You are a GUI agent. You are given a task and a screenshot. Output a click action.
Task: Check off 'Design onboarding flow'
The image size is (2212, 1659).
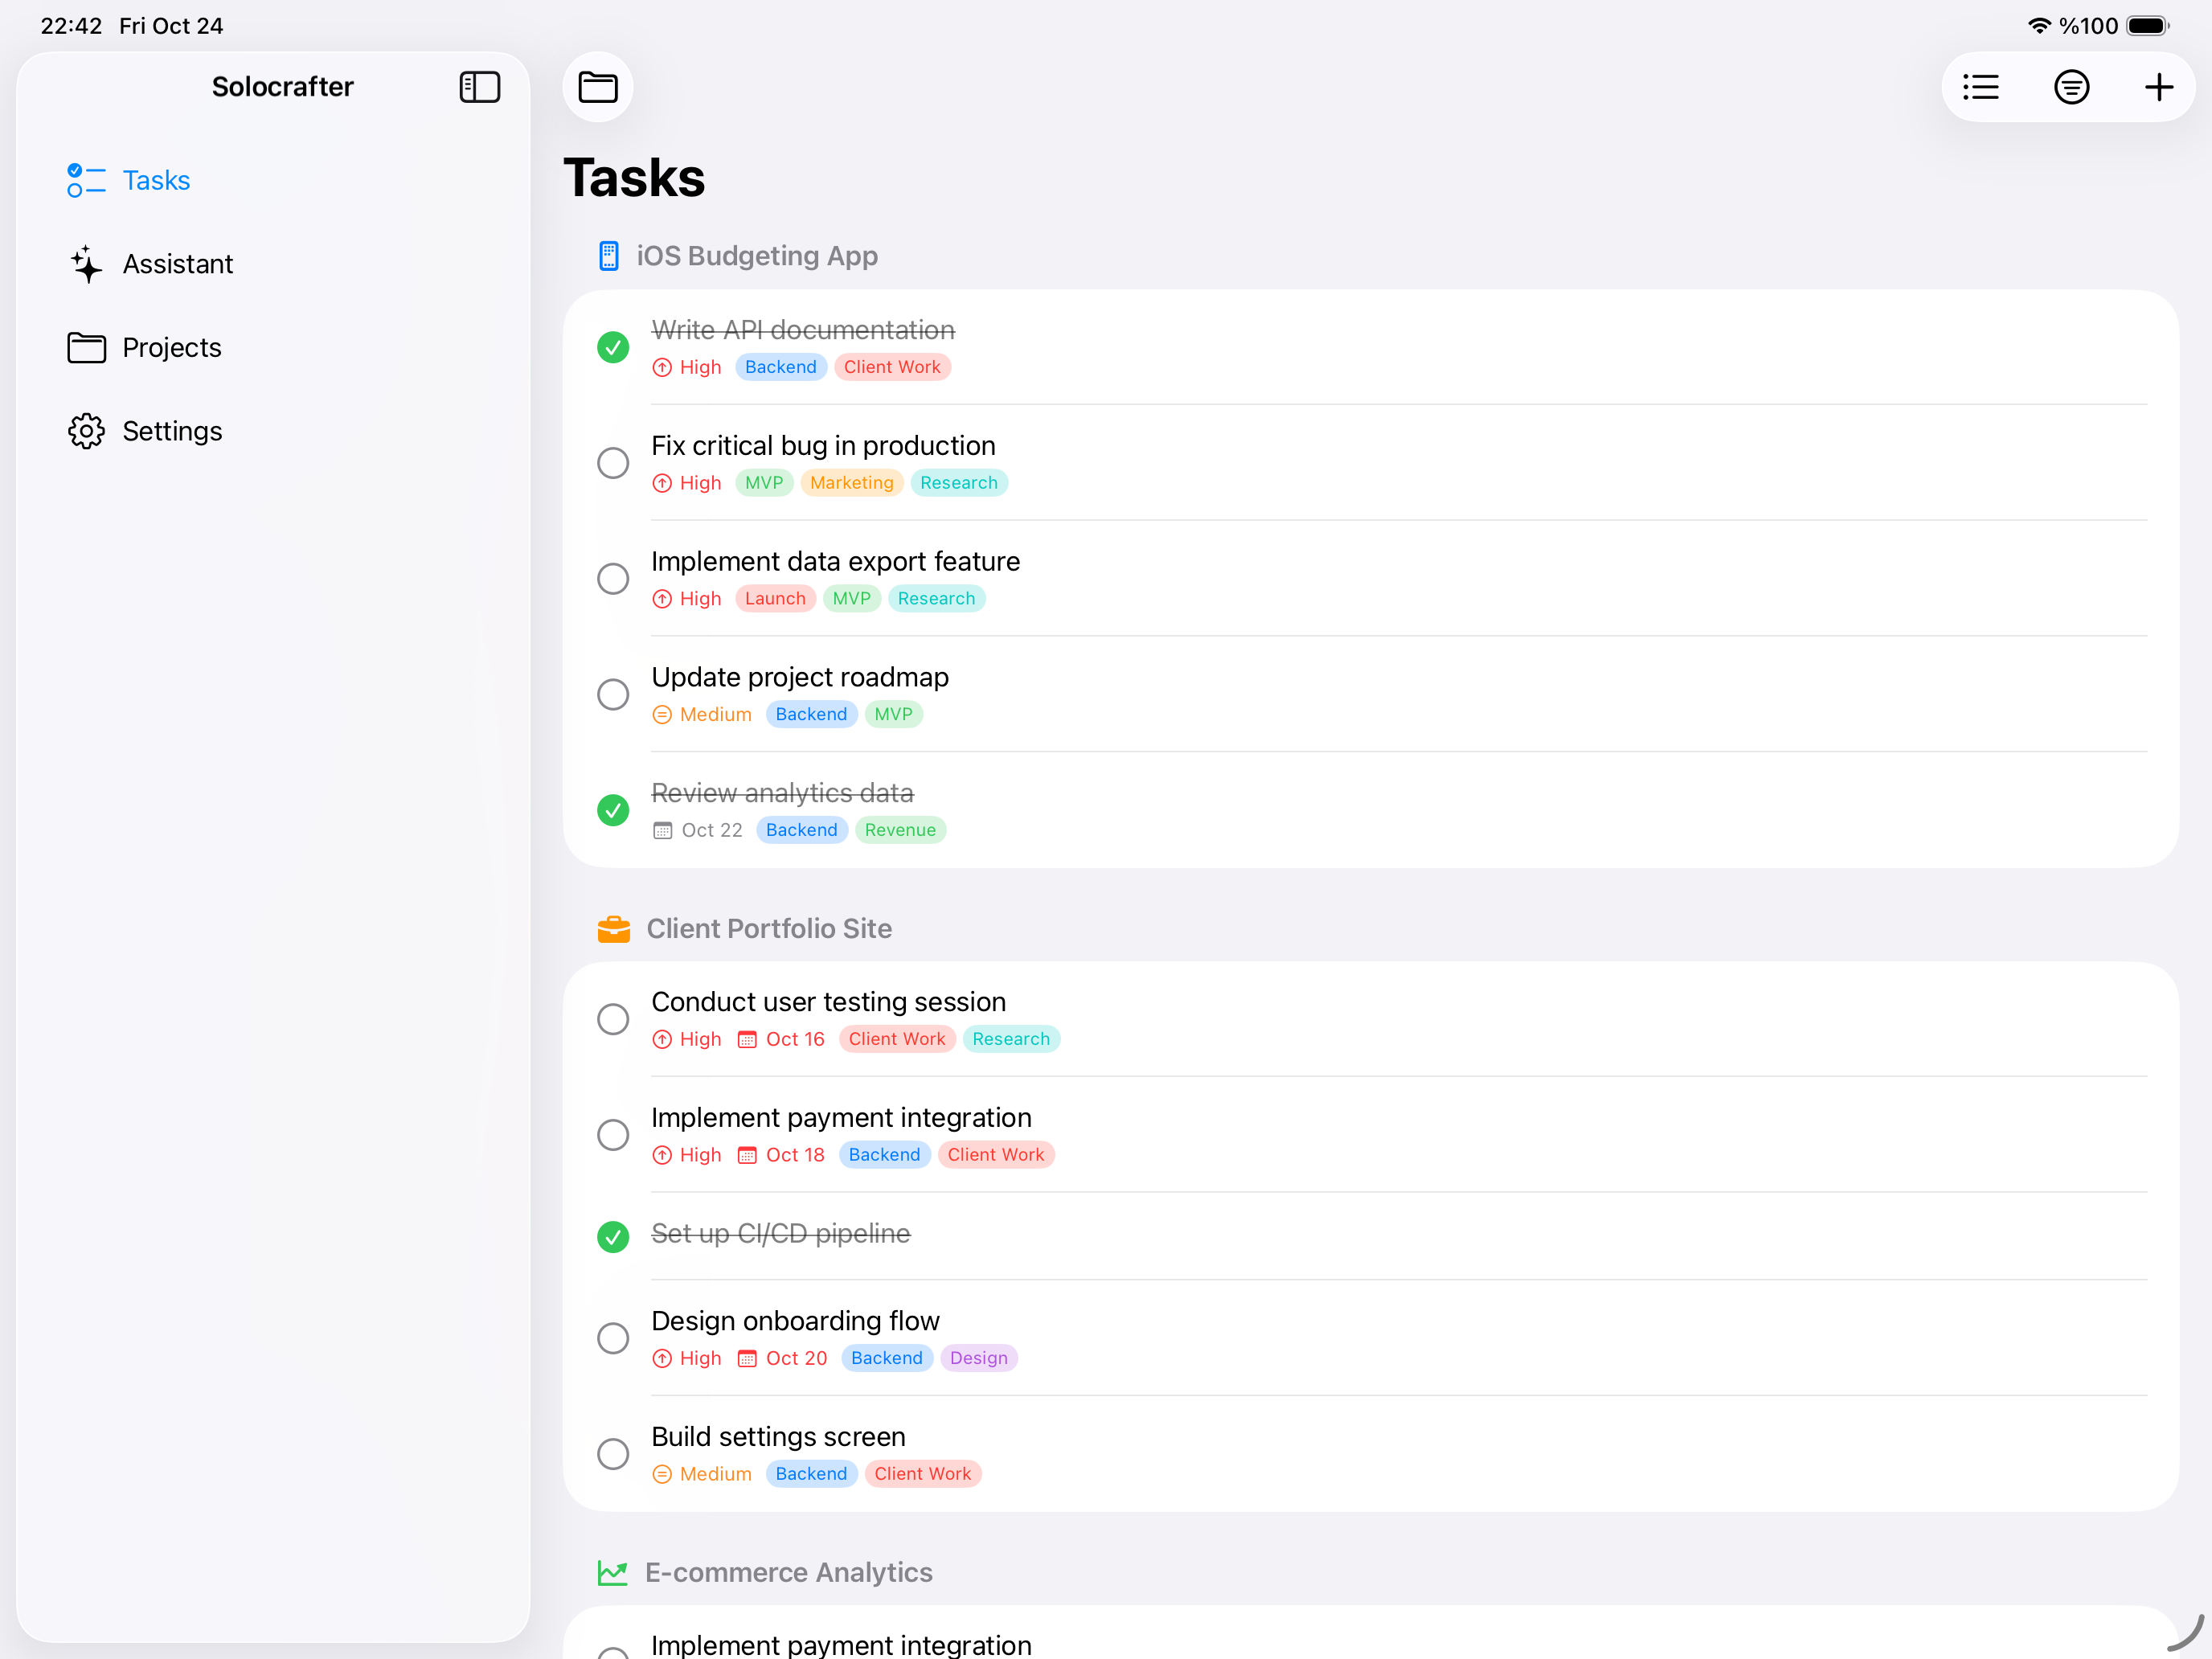pos(613,1337)
